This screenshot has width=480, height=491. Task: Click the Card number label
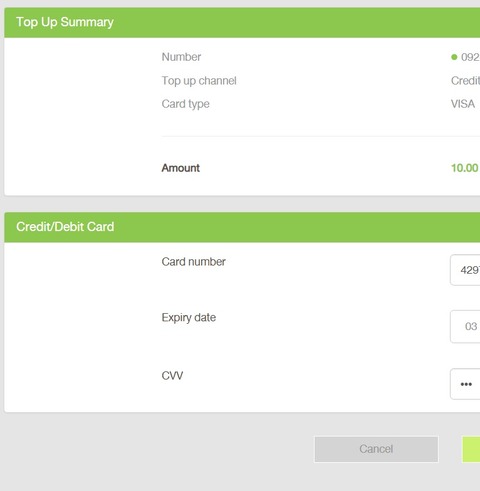194,262
